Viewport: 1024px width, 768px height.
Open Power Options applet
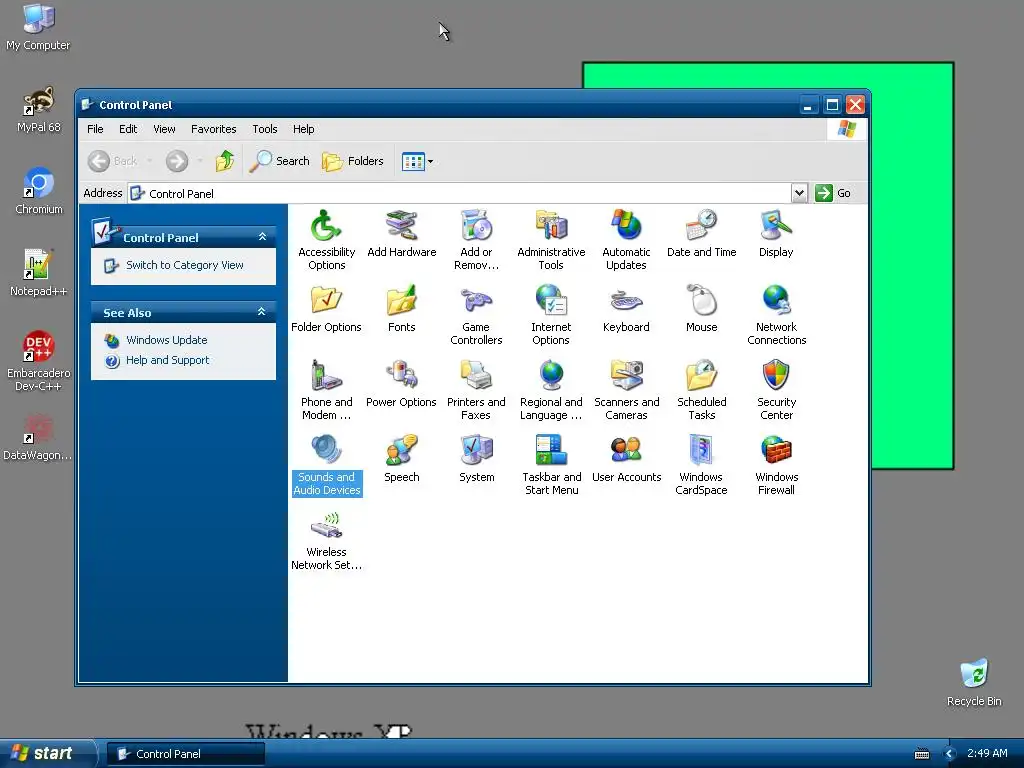coord(402,385)
